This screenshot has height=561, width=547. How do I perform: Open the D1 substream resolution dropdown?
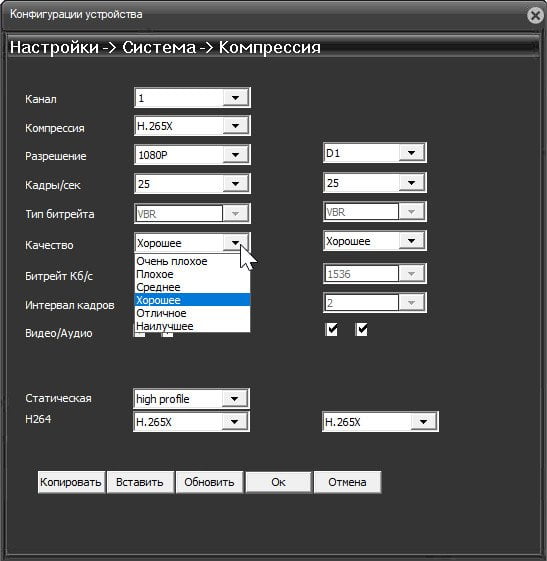(x=375, y=153)
